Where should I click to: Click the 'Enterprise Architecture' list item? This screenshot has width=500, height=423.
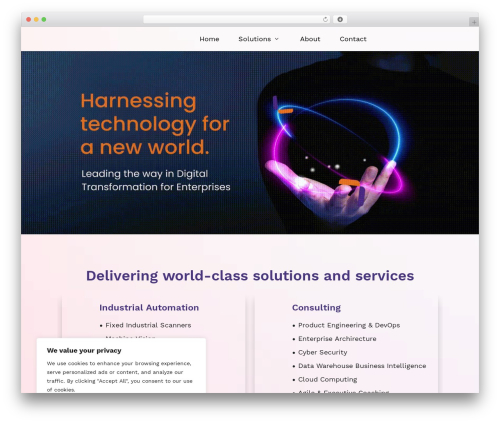click(x=337, y=339)
